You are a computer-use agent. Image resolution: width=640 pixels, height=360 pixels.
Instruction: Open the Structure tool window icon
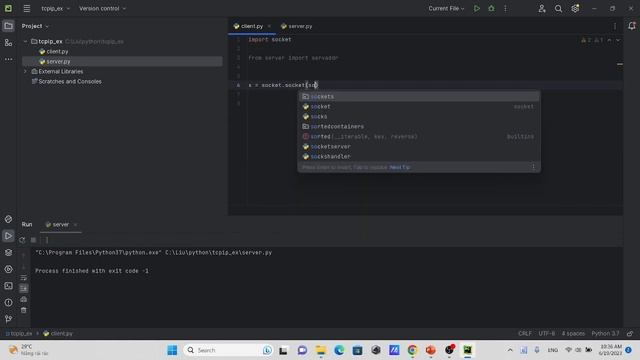8,42
